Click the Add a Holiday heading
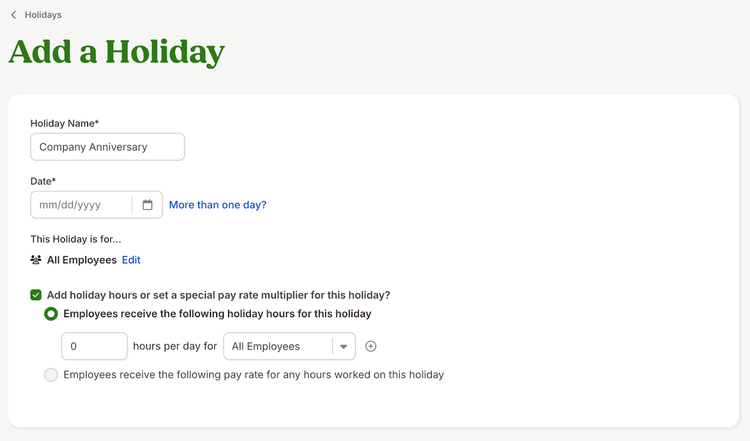This screenshot has height=441, width=750. [x=117, y=52]
